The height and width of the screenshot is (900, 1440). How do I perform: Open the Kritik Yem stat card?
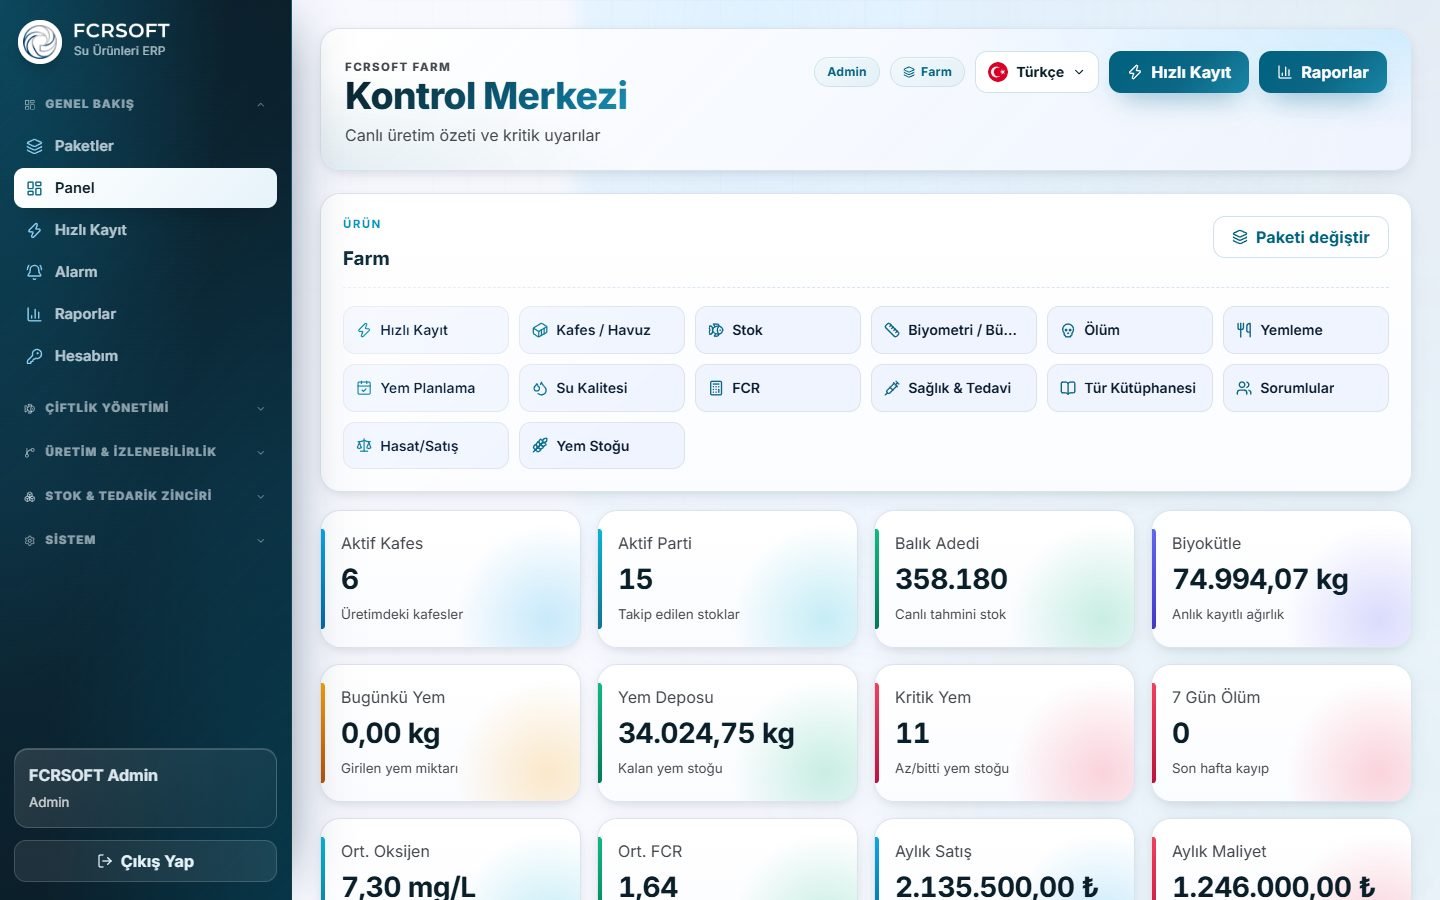(1005, 733)
